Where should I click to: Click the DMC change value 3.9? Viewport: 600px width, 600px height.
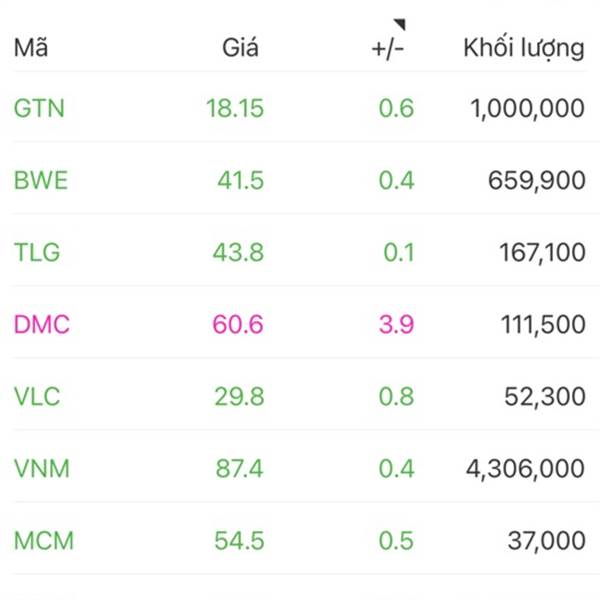click(396, 324)
